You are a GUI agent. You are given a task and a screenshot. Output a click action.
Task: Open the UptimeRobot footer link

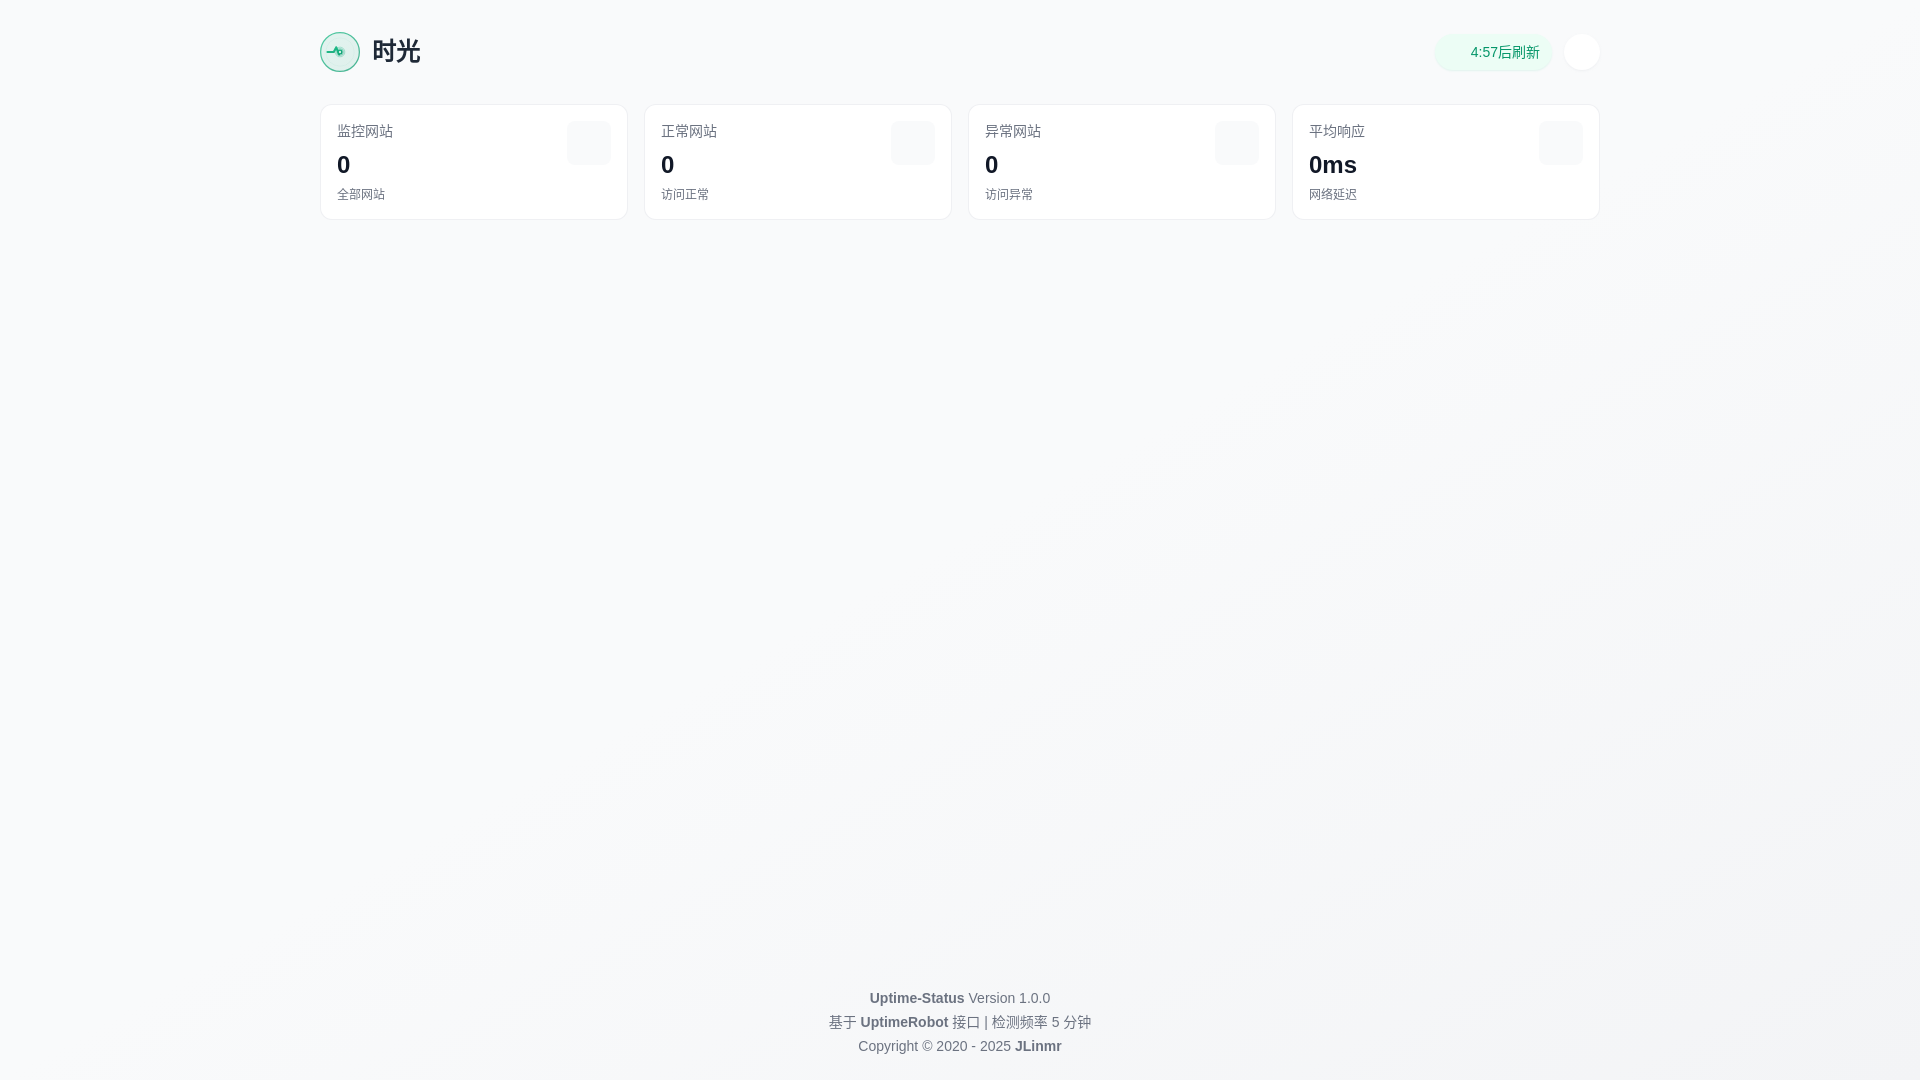click(x=904, y=1022)
